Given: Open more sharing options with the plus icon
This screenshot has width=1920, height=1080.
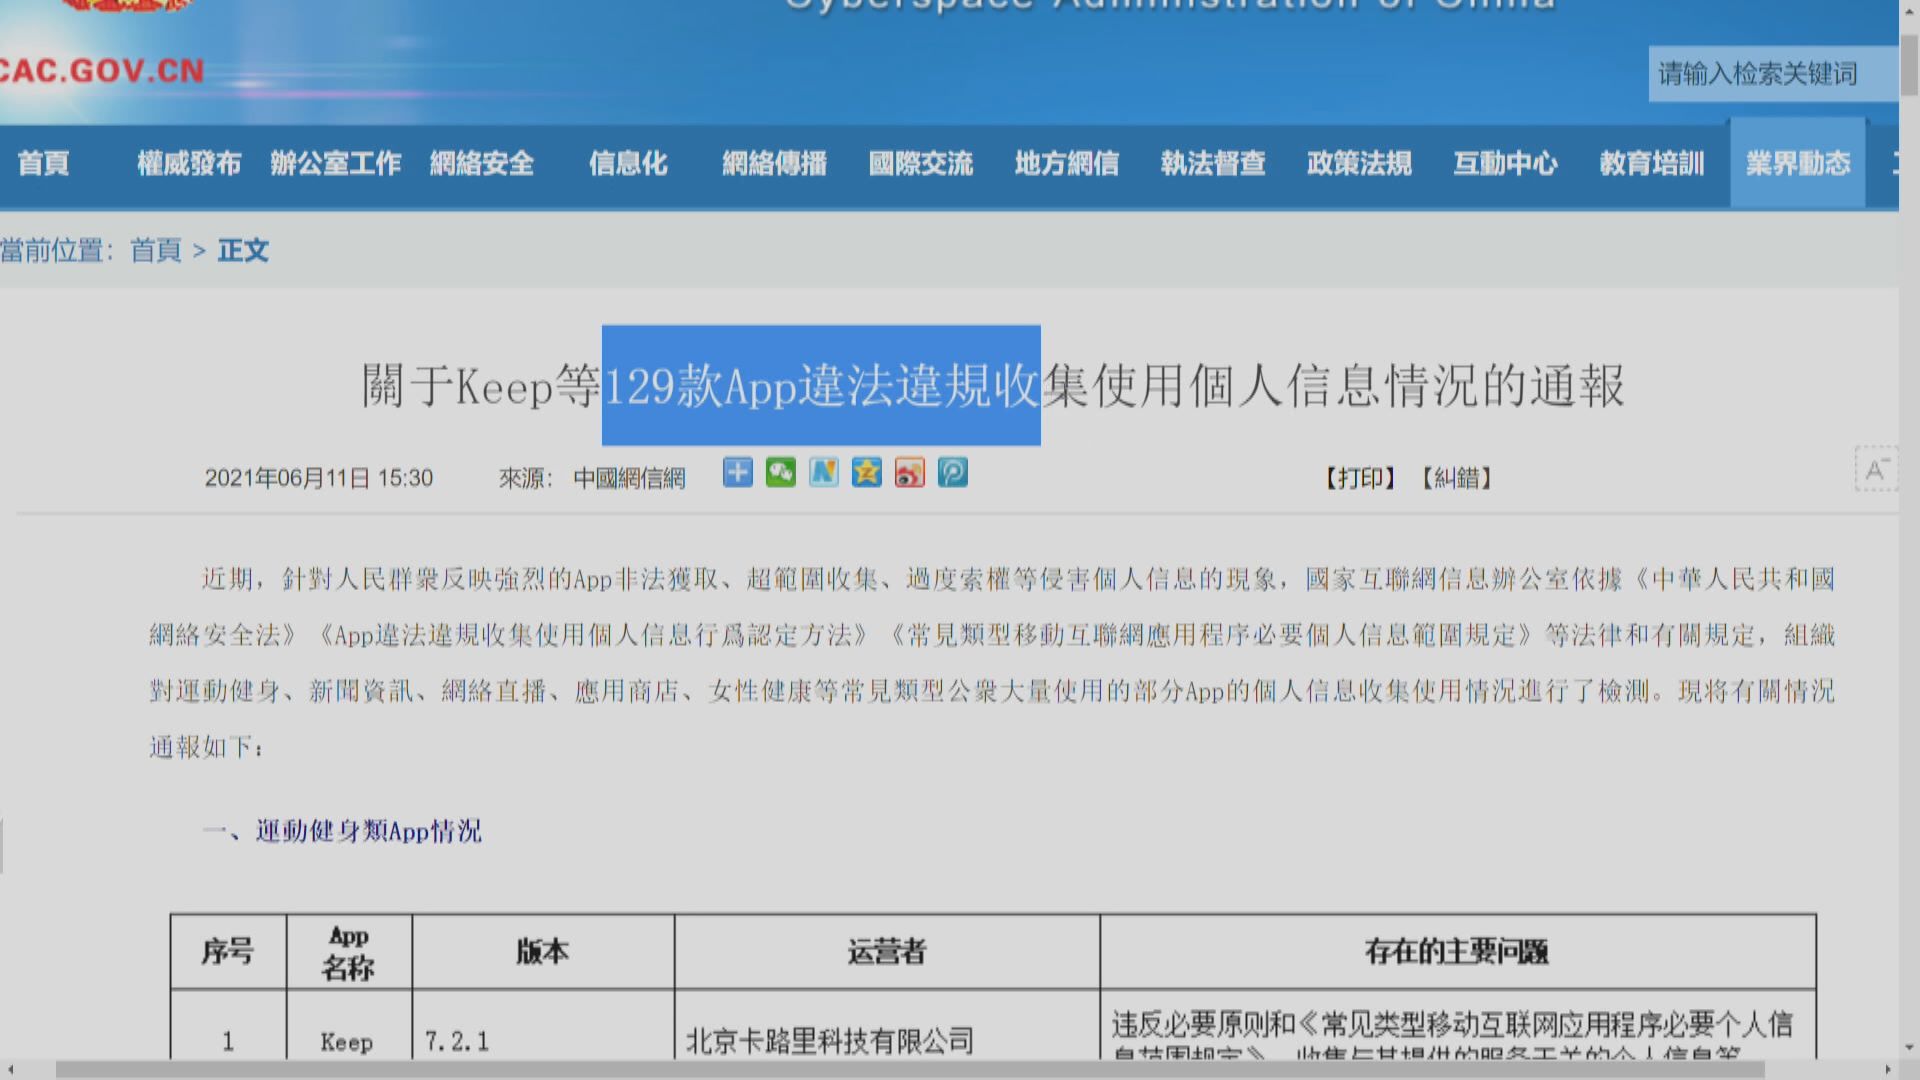Looking at the screenshot, I should point(737,473).
